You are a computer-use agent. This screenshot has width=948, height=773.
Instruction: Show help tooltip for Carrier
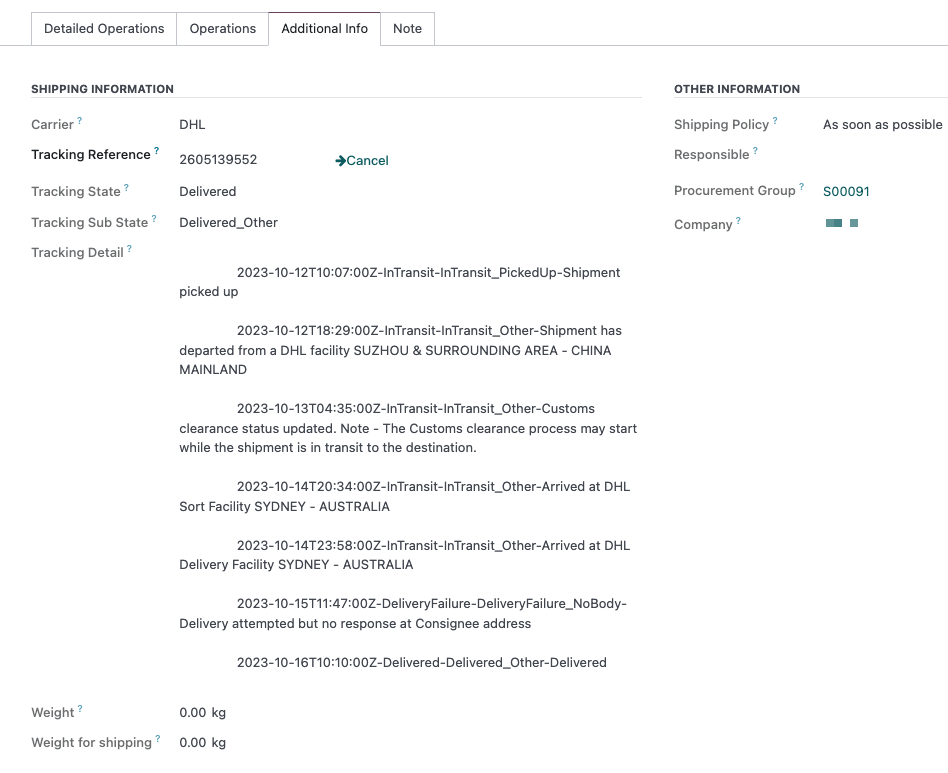(80, 120)
